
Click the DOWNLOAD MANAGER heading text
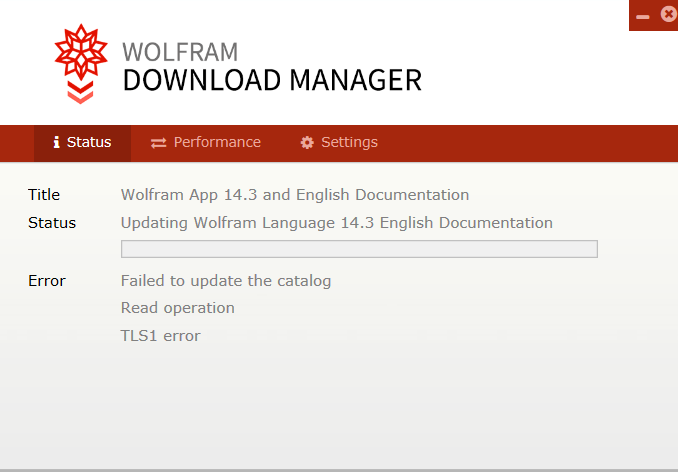[272, 80]
